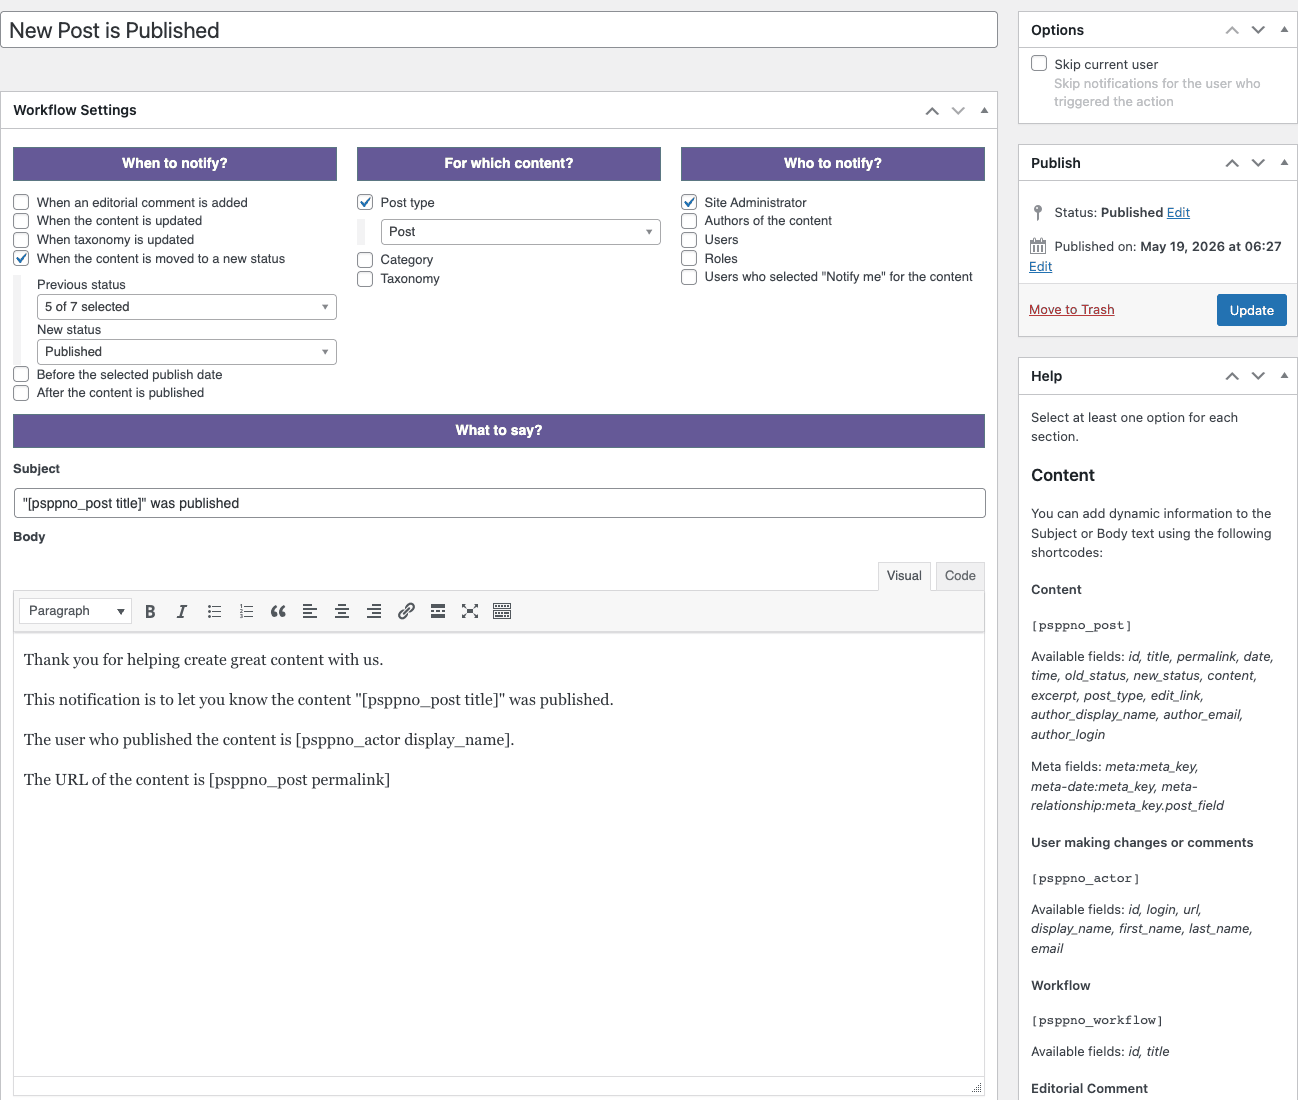The height and width of the screenshot is (1100, 1298).
Task: Enable fullscreen distraction-free editor mode
Action: pyautogui.click(x=470, y=611)
